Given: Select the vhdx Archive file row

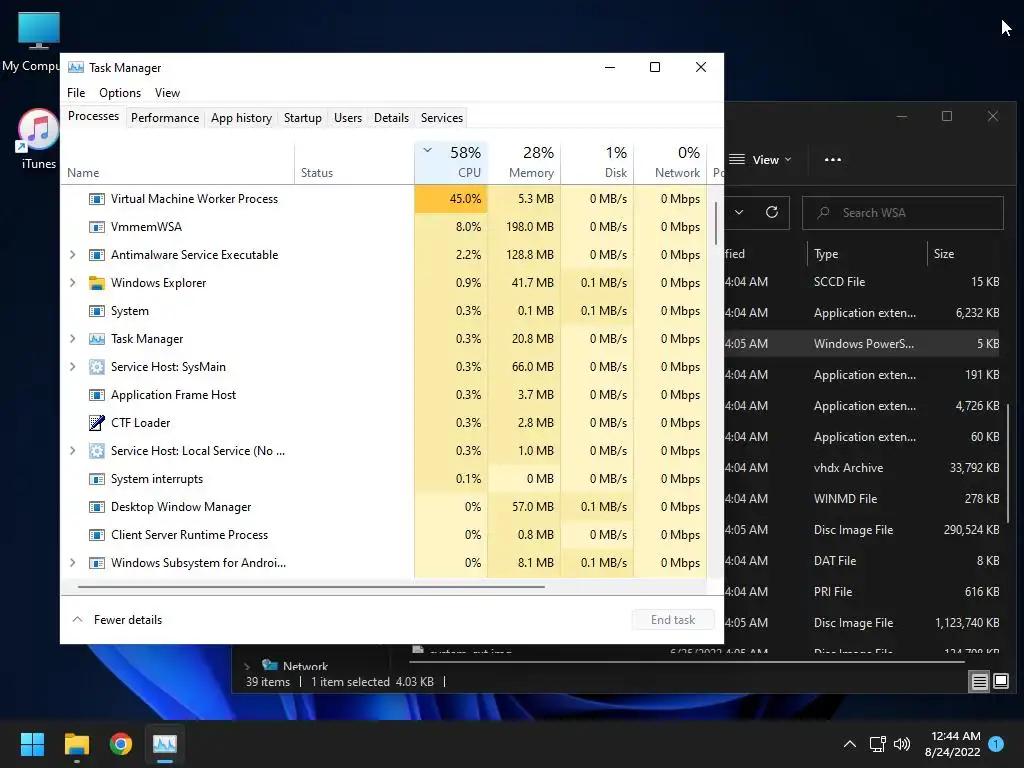Looking at the screenshot, I should (864, 468).
